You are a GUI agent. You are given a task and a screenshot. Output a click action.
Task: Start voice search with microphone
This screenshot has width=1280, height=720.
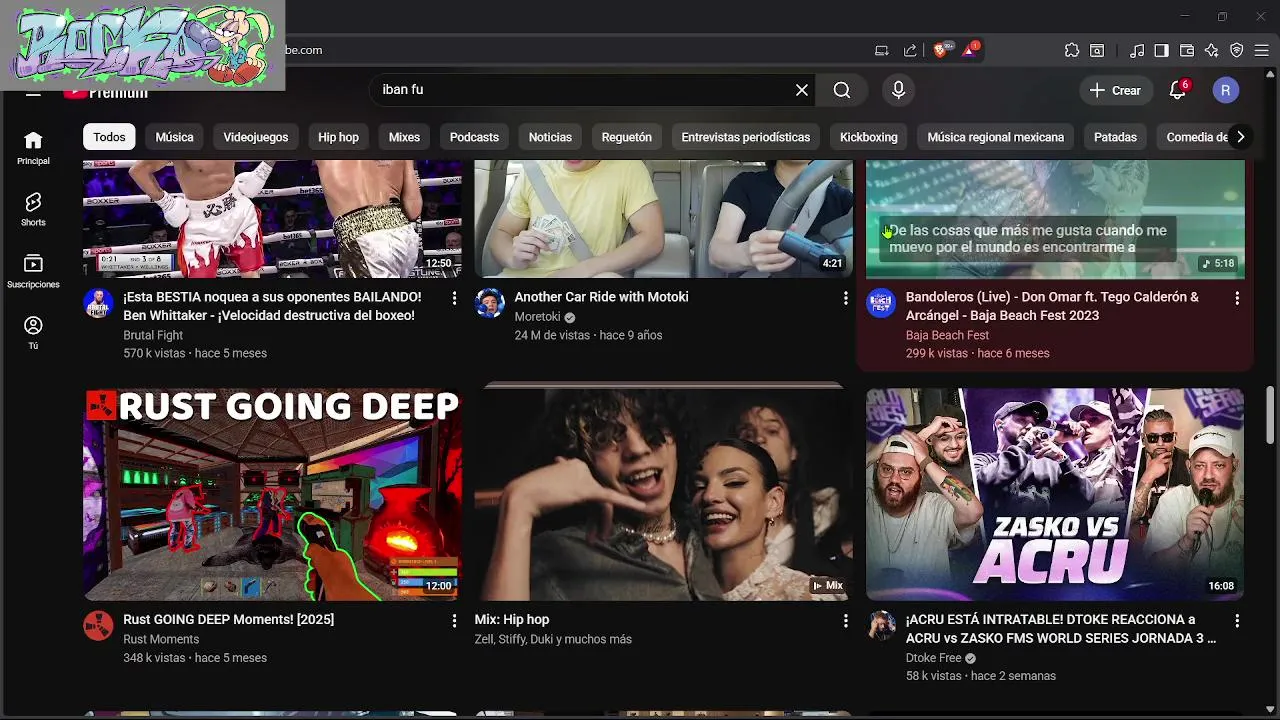coord(898,90)
